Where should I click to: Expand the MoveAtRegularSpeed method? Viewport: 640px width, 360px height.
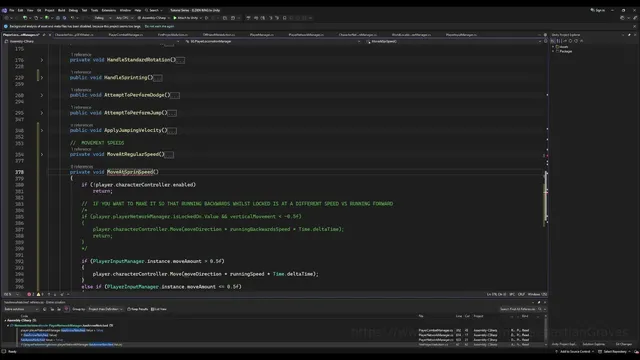click(42, 155)
